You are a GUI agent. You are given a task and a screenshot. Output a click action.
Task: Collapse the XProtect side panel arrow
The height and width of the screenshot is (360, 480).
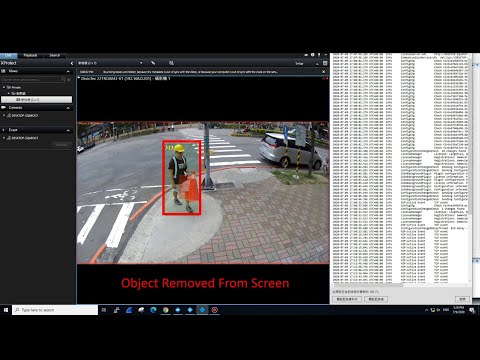pyautogui.click(x=72, y=63)
